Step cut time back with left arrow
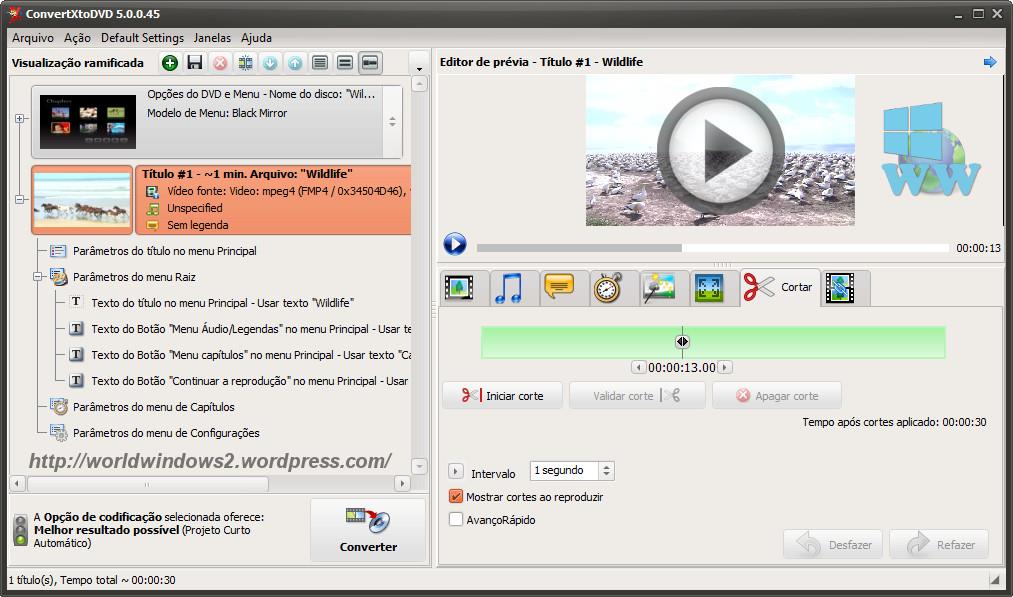Viewport: 1013px width, 597px height. coord(638,367)
